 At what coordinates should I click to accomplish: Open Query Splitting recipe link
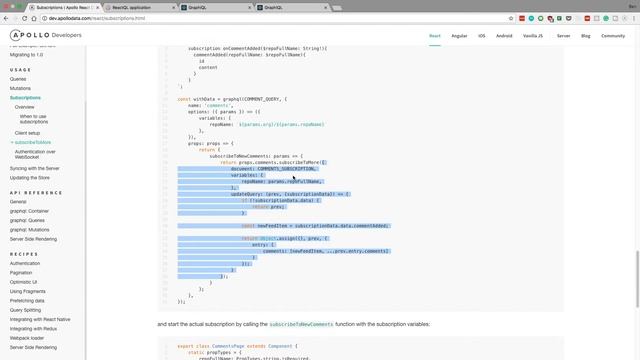click(25, 310)
